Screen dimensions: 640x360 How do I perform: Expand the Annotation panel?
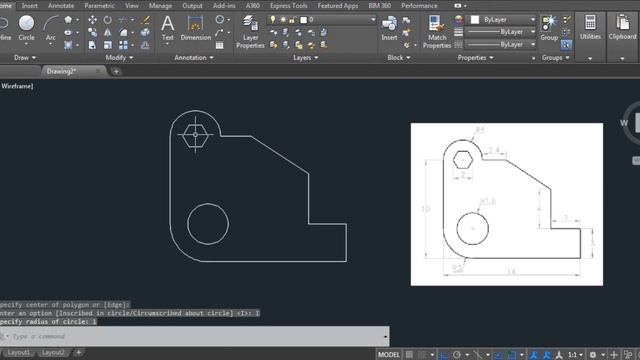194,58
